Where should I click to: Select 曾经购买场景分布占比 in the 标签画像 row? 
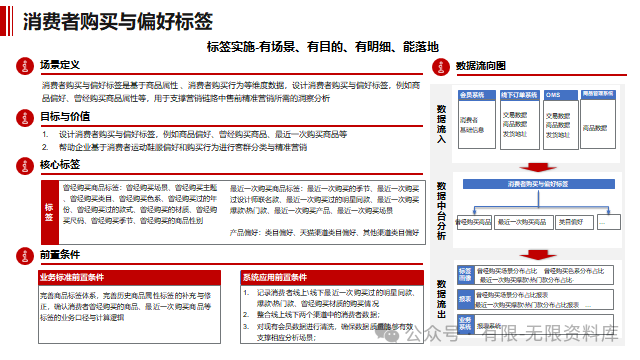[x=507, y=271]
